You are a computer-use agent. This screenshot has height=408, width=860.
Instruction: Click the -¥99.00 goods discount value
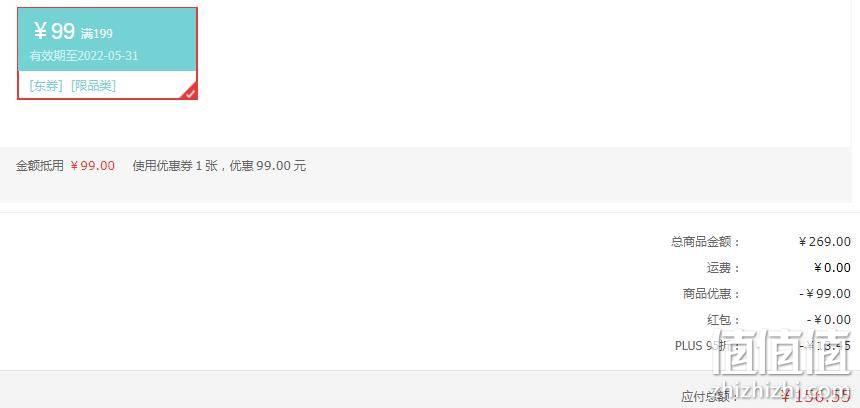[x=825, y=293]
